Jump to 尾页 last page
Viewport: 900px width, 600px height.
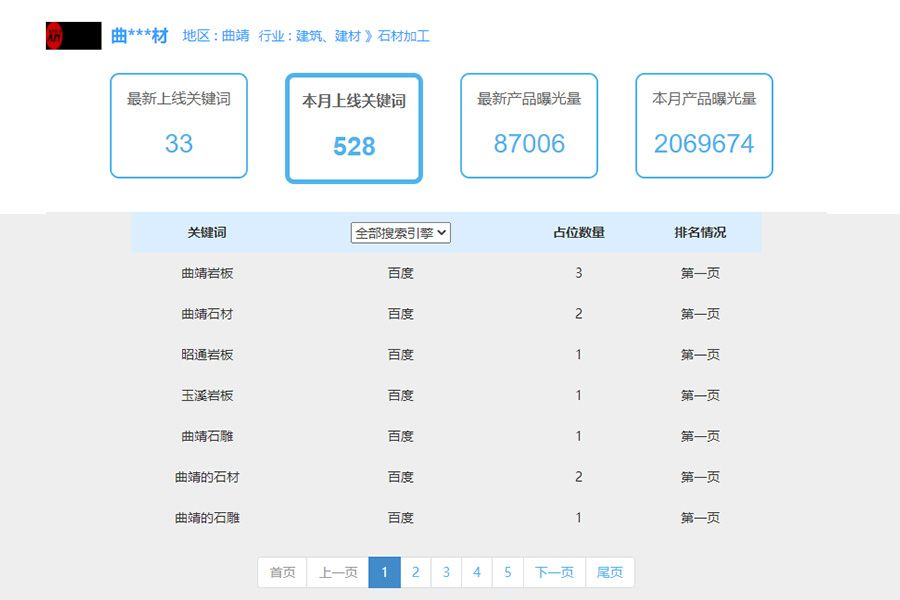(610, 572)
